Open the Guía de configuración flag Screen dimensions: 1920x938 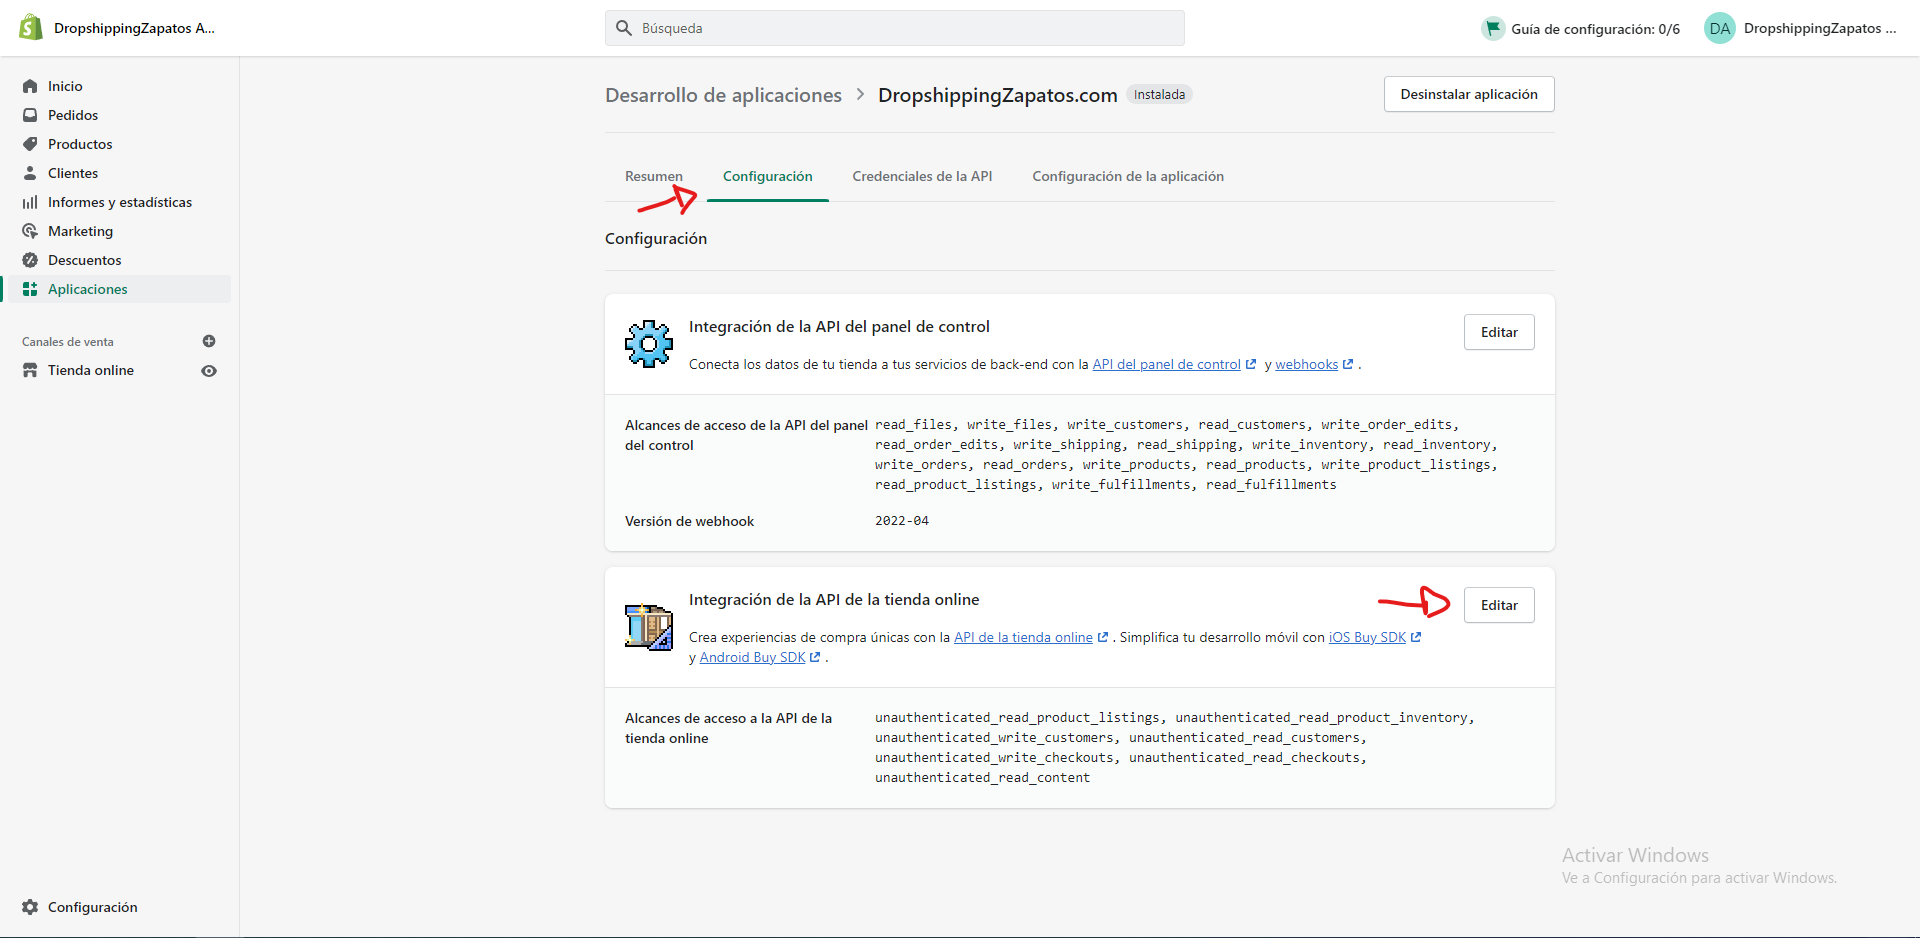point(1492,28)
